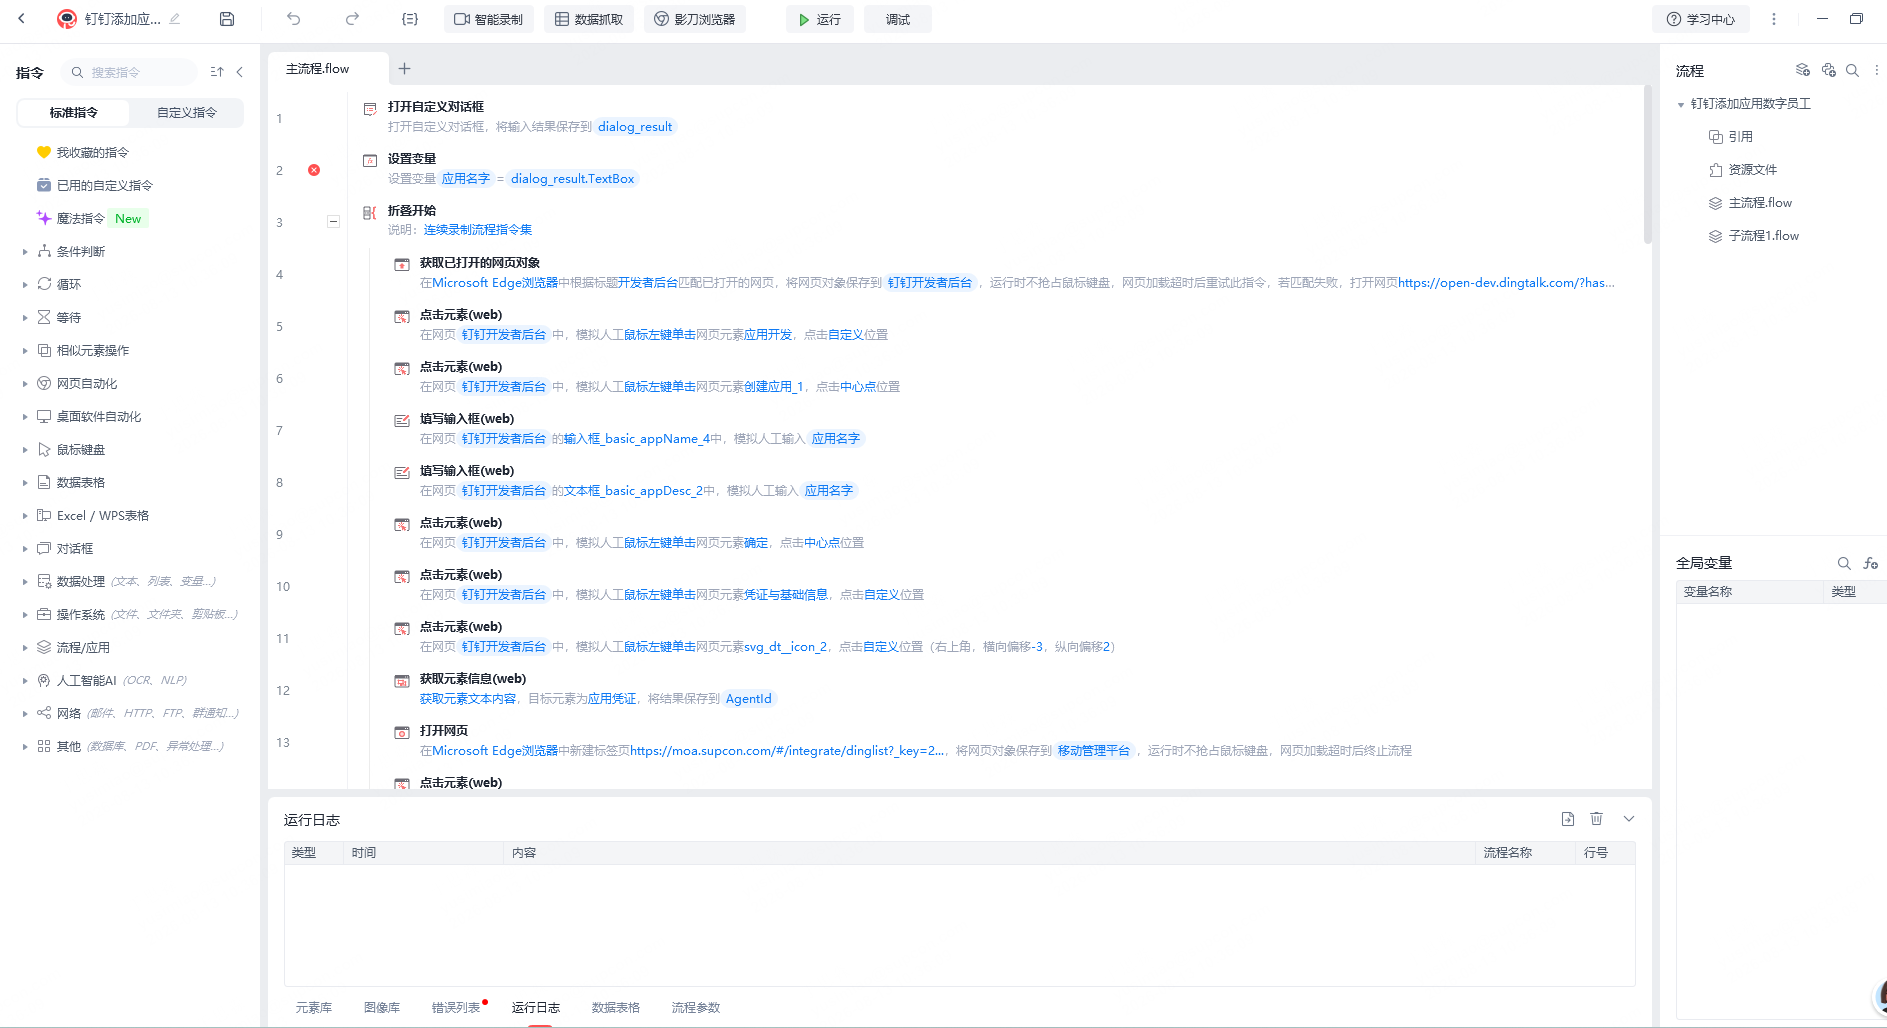Collapse the 指令 panel with the chevron
Screen dimensions: 1887x1028
tap(240, 72)
